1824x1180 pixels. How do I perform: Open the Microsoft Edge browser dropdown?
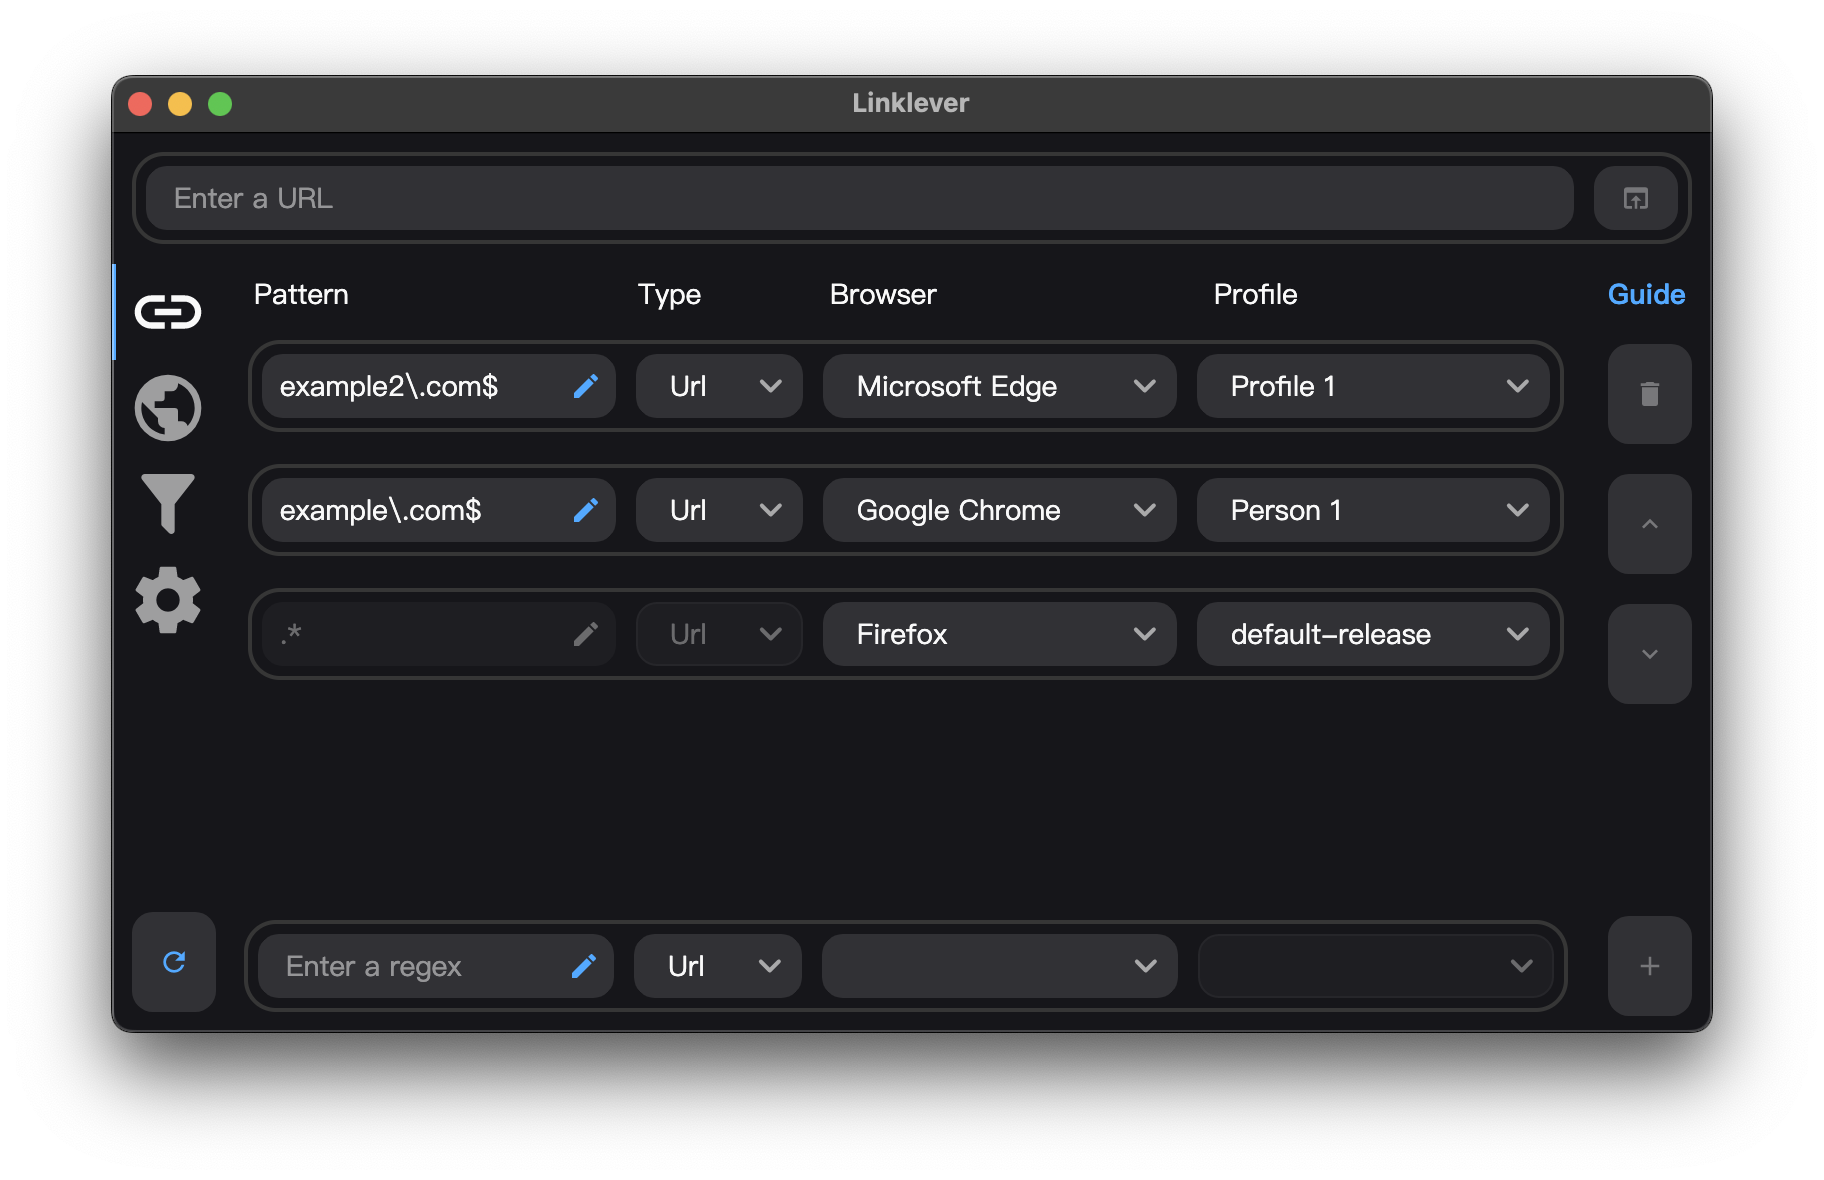coord(999,386)
